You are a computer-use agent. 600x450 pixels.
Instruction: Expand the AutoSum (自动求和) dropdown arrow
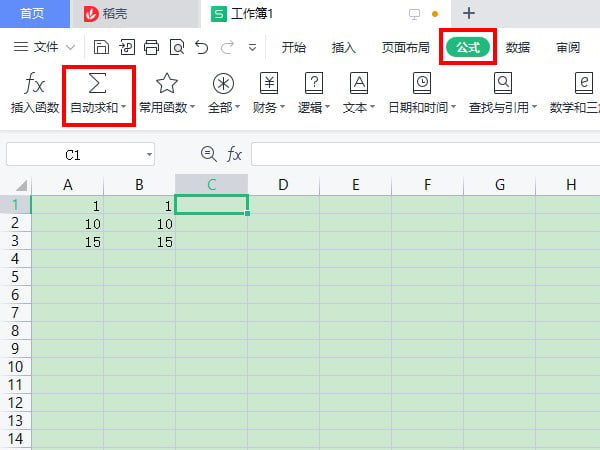(123, 108)
